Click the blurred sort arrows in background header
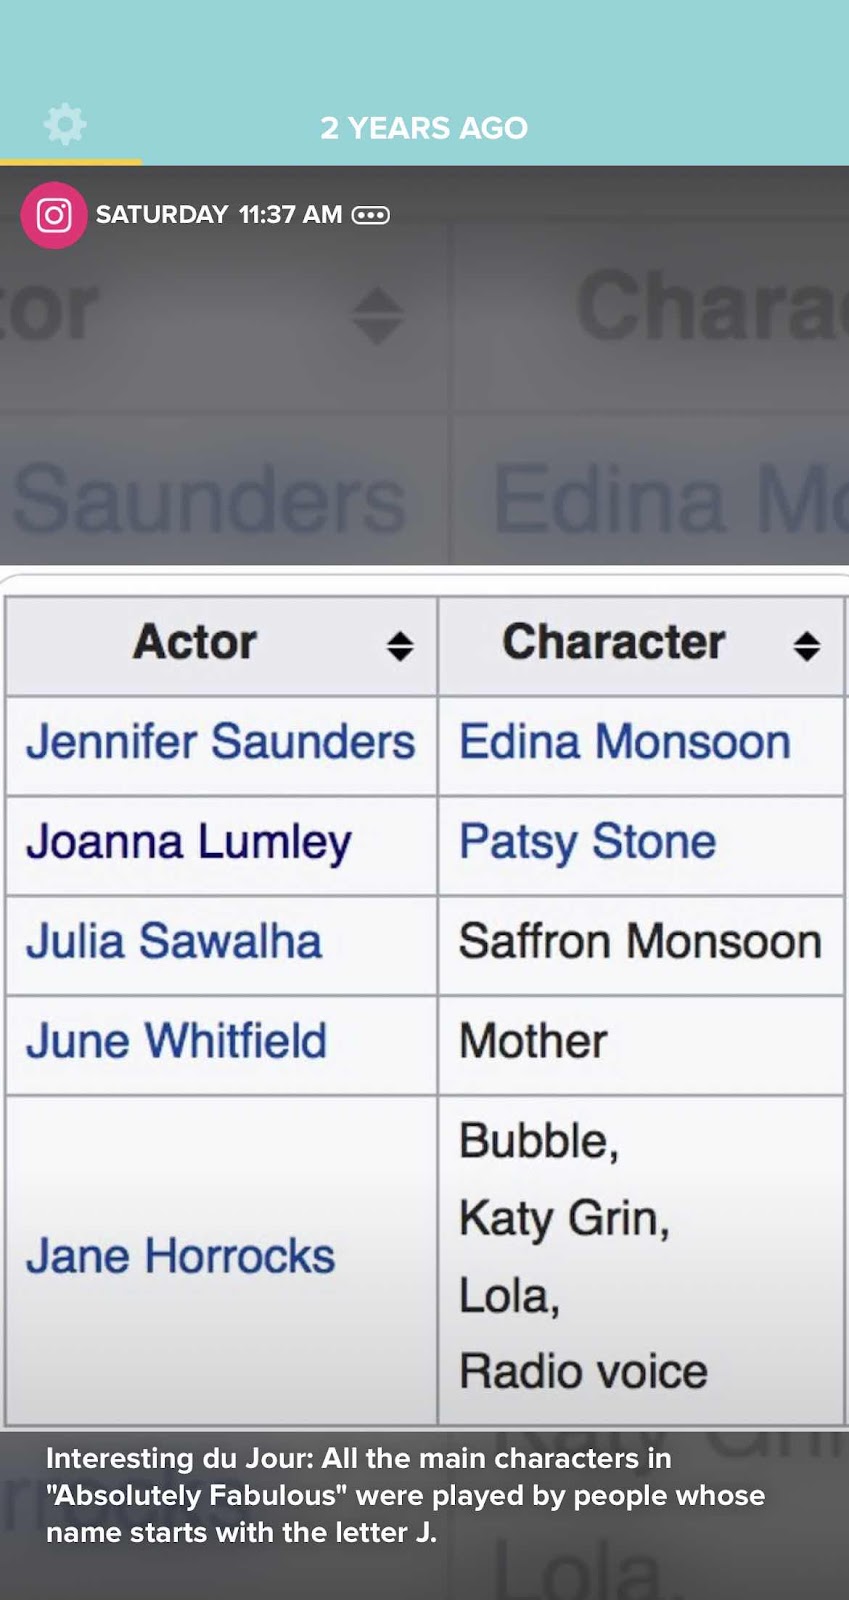 (x=378, y=316)
